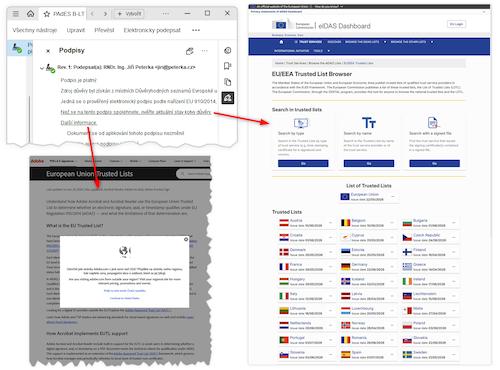The height and width of the screenshot is (370, 500).
Task: Open France trusted list entry
Action: point(307,267)
